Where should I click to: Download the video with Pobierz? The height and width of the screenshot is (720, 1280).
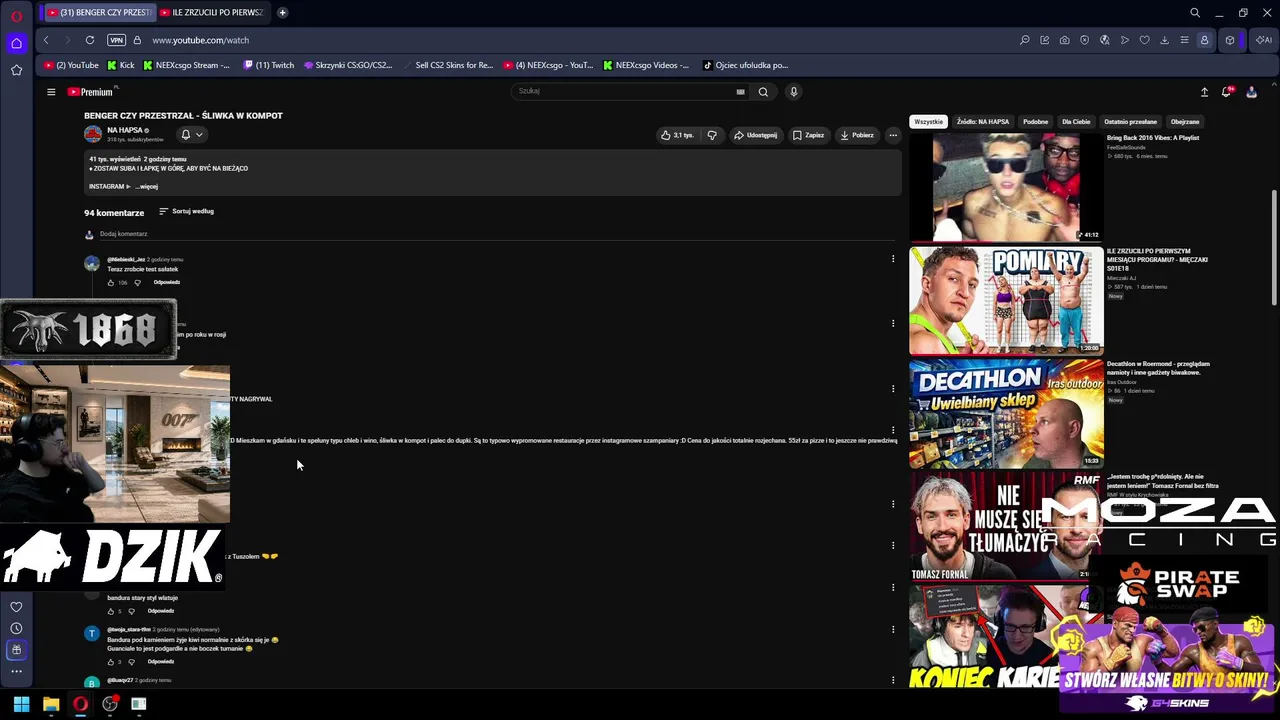pos(857,135)
